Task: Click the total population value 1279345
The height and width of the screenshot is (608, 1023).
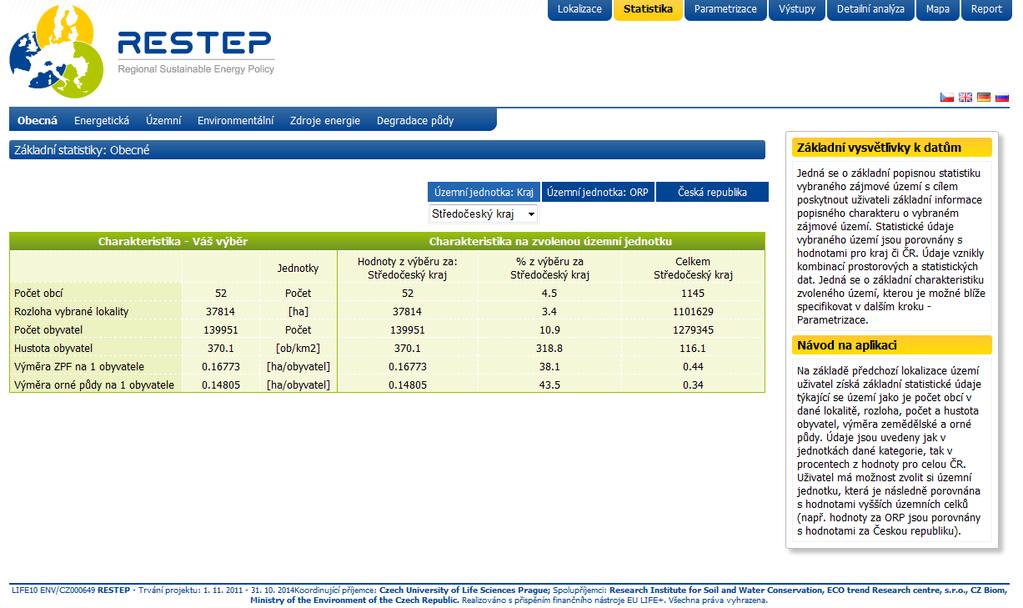Action: 693,330
